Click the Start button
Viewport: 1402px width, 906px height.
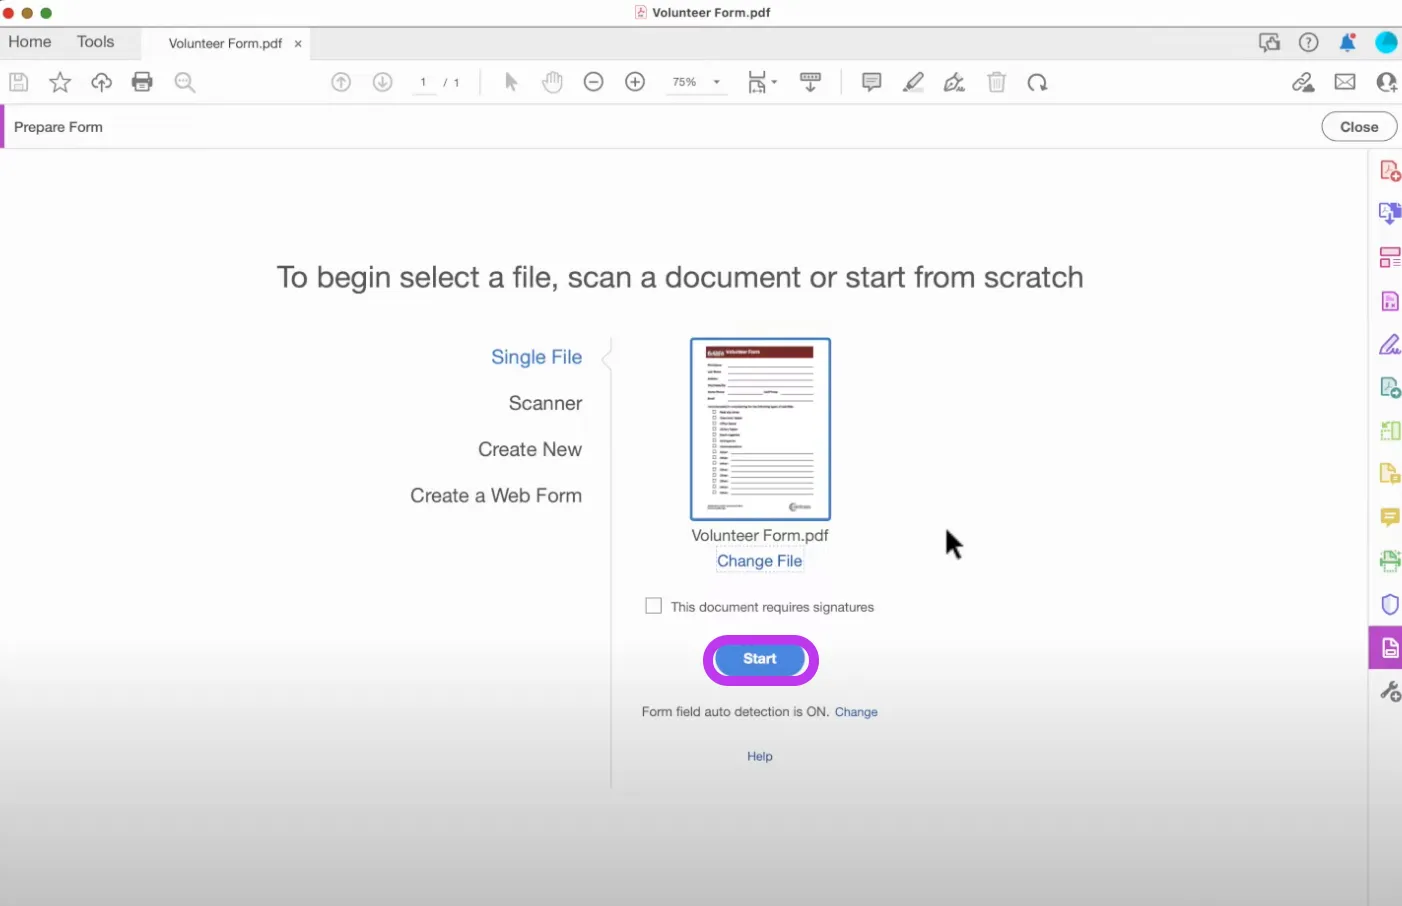[x=760, y=659]
